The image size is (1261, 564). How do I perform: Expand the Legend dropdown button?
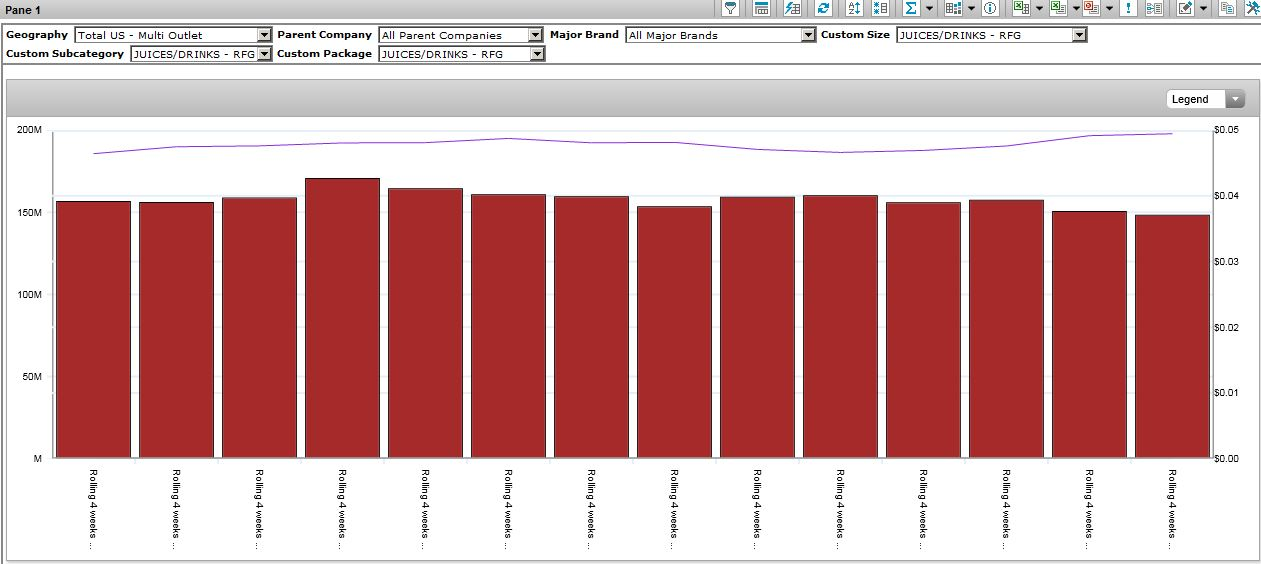point(1235,99)
